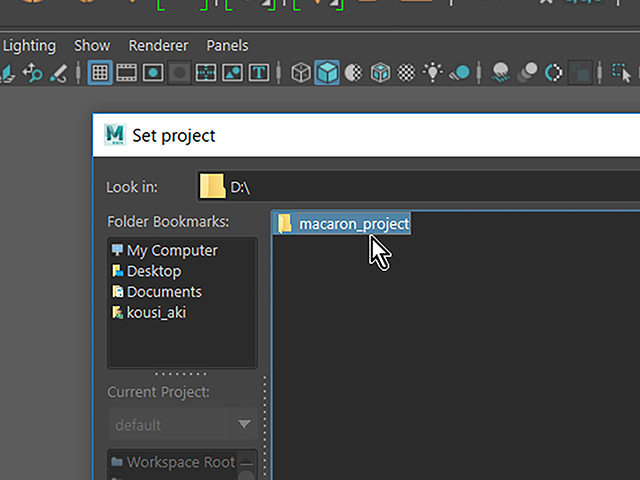Click scroll-up arrow beside Workspace Root
This screenshot has width=640, height=480.
coord(247,462)
